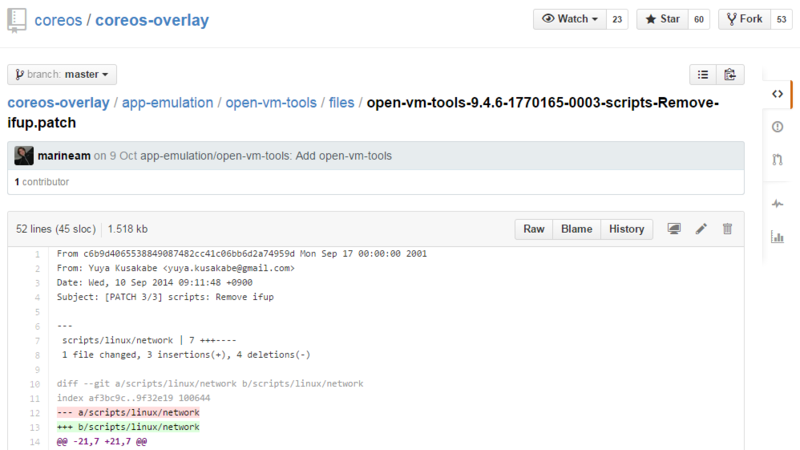Open file History

point(627,229)
